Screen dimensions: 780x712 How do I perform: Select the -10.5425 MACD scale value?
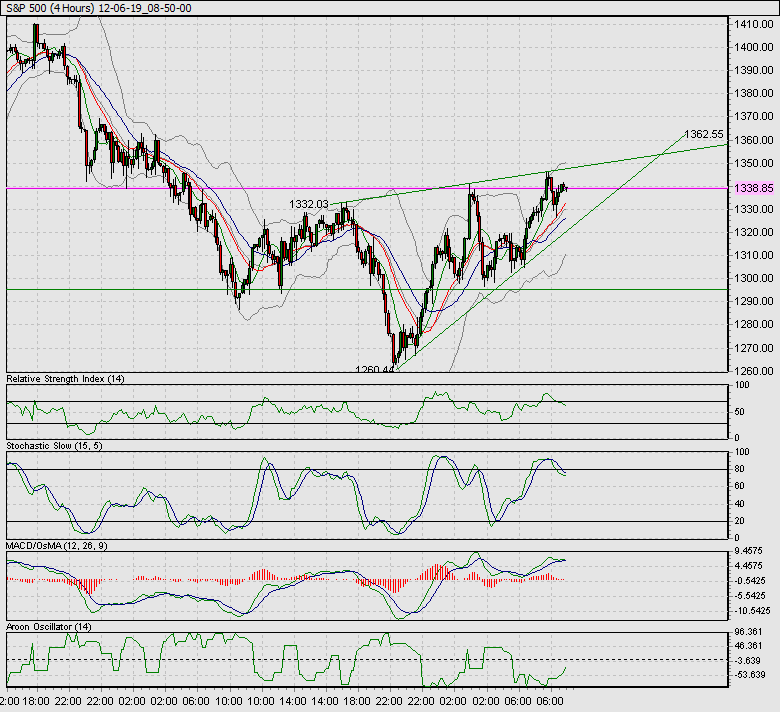coord(752,611)
